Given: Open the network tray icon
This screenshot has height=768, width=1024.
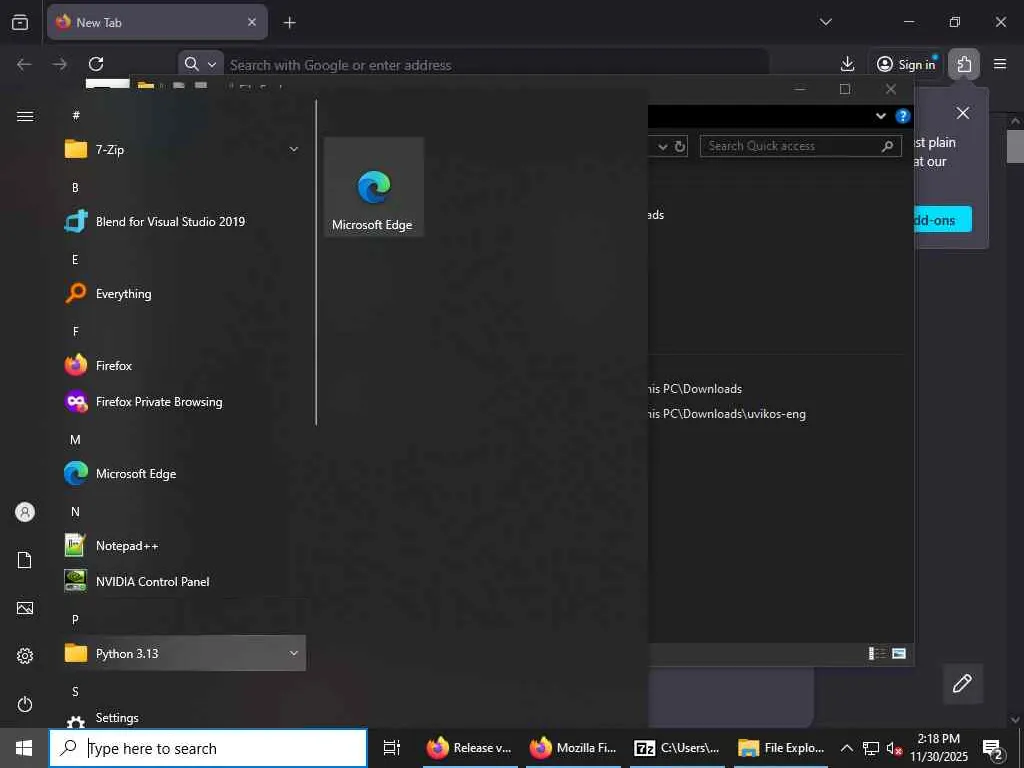Looking at the screenshot, I should click(x=871, y=748).
